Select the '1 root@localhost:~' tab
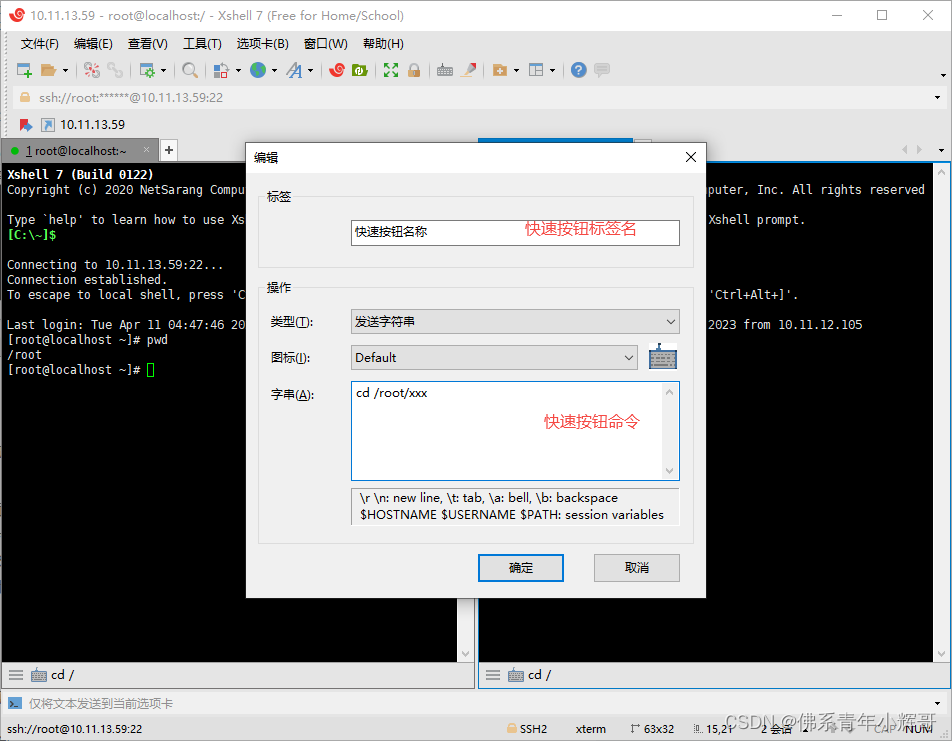This screenshot has height=741, width=952. [76, 151]
